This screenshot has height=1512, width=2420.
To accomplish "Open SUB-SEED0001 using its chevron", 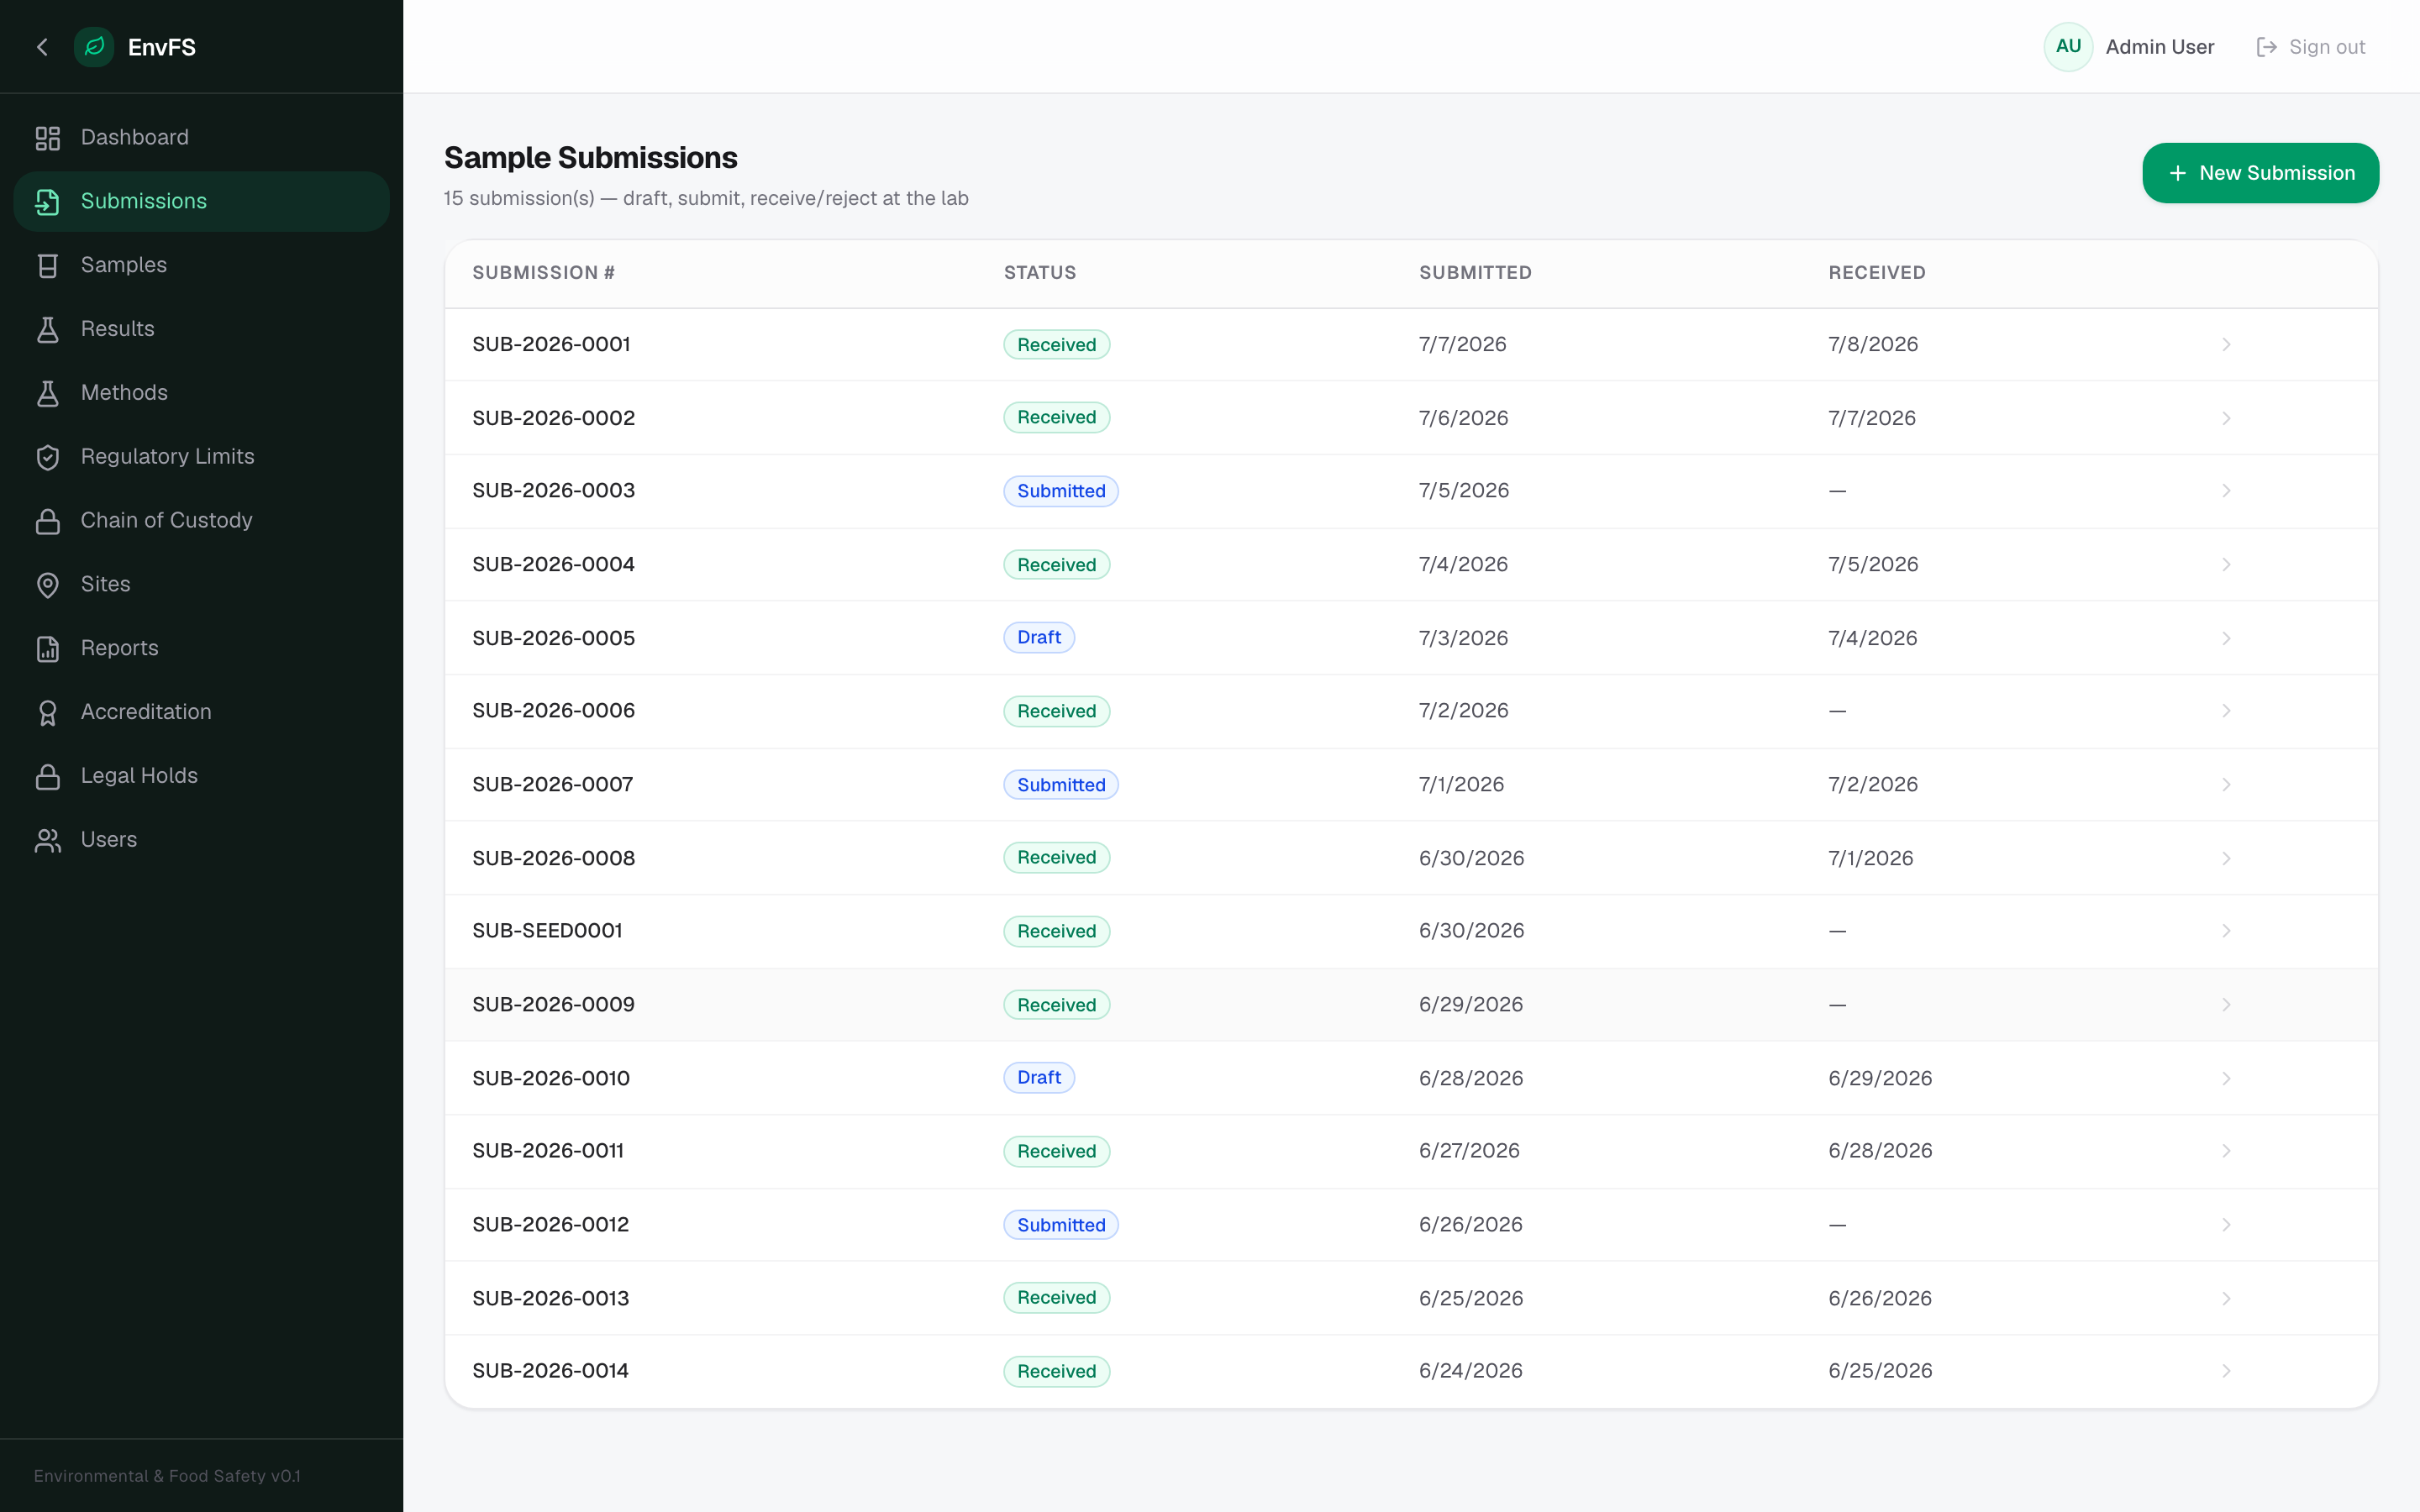I will (2226, 931).
